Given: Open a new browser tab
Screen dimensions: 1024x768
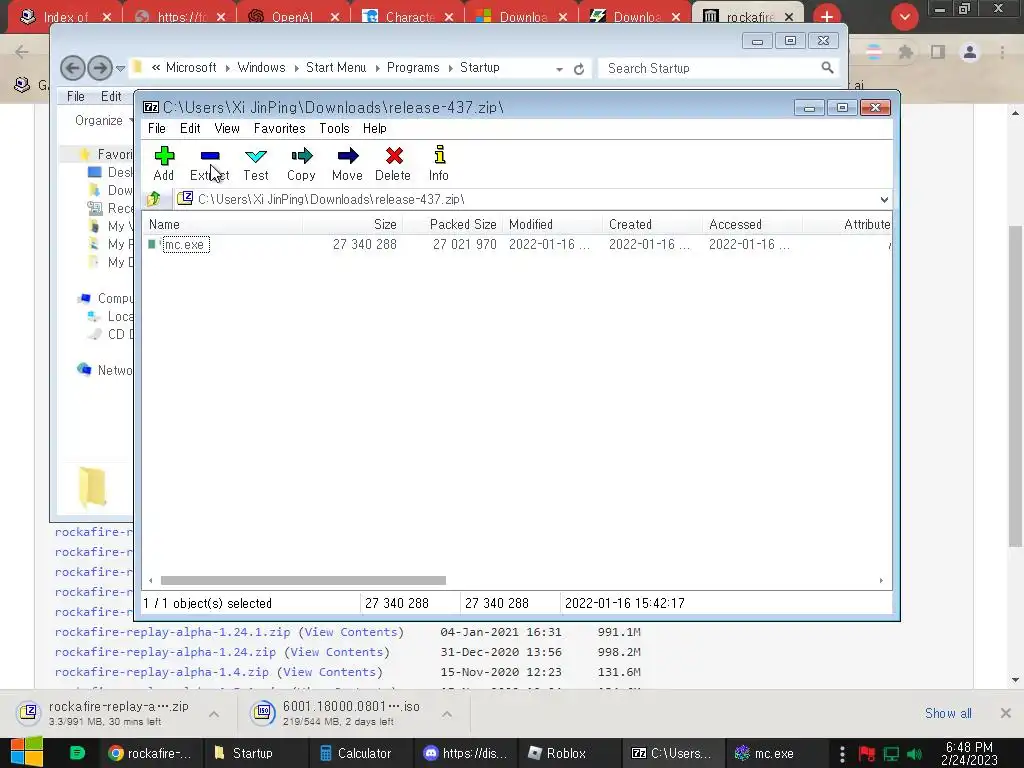Looking at the screenshot, I should 827,16.
